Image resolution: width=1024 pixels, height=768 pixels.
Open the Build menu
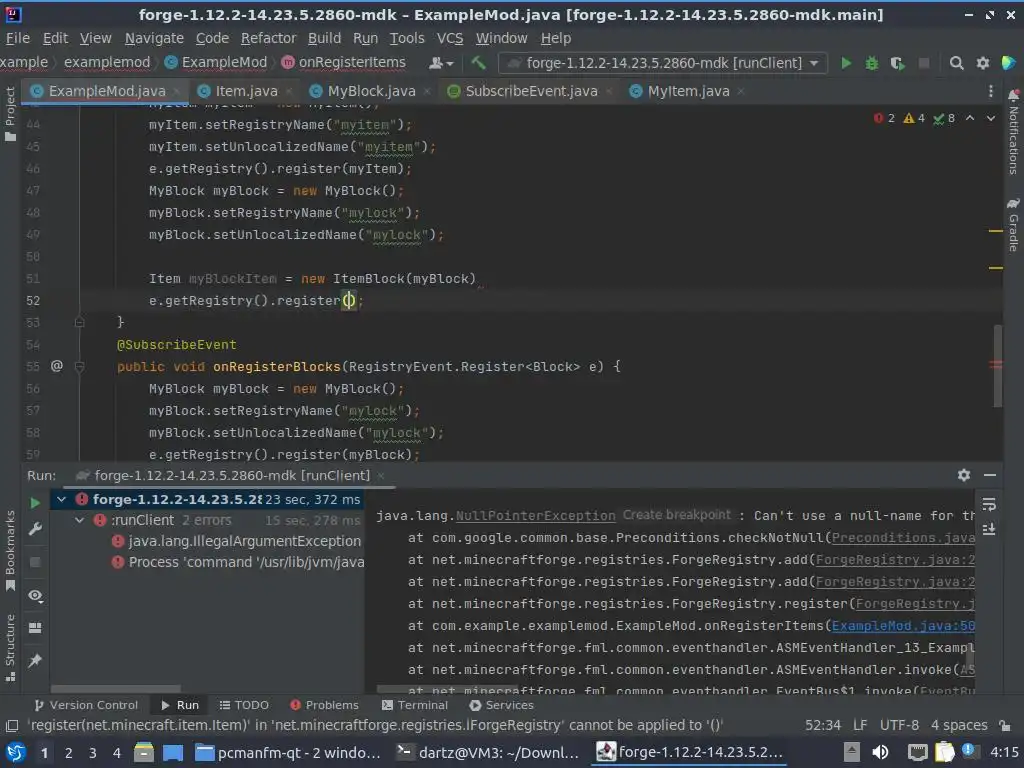click(x=325, y=38)
